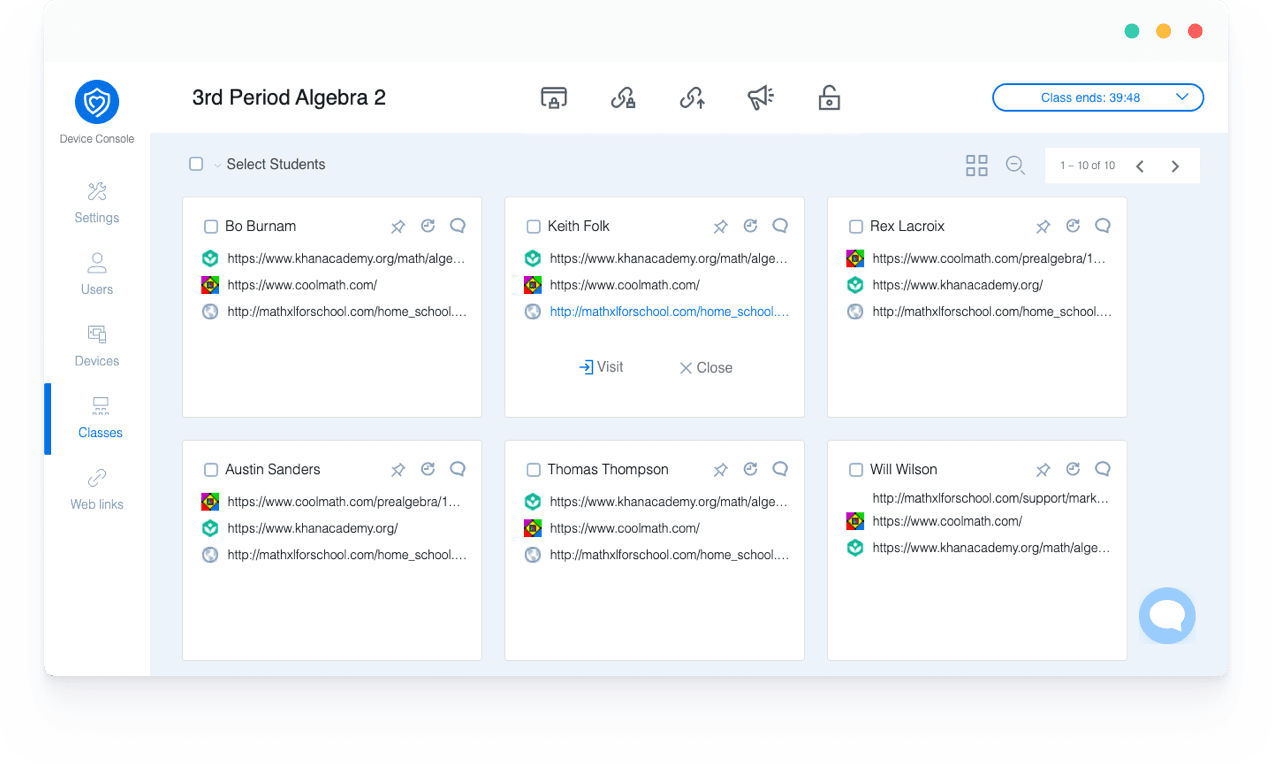This screenshot has width=1272, height=764.
Task: Open Users in the sidebar
Action: click(97, 275)
